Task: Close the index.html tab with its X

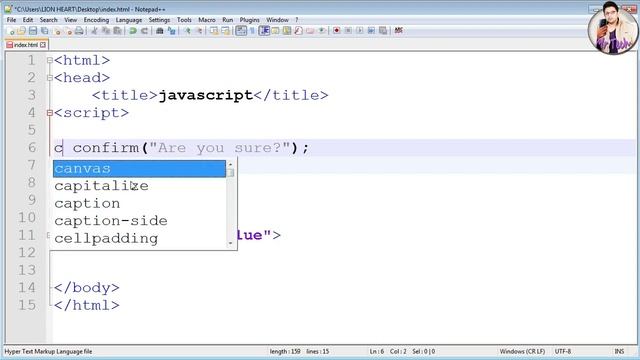Action: point(43,45)
